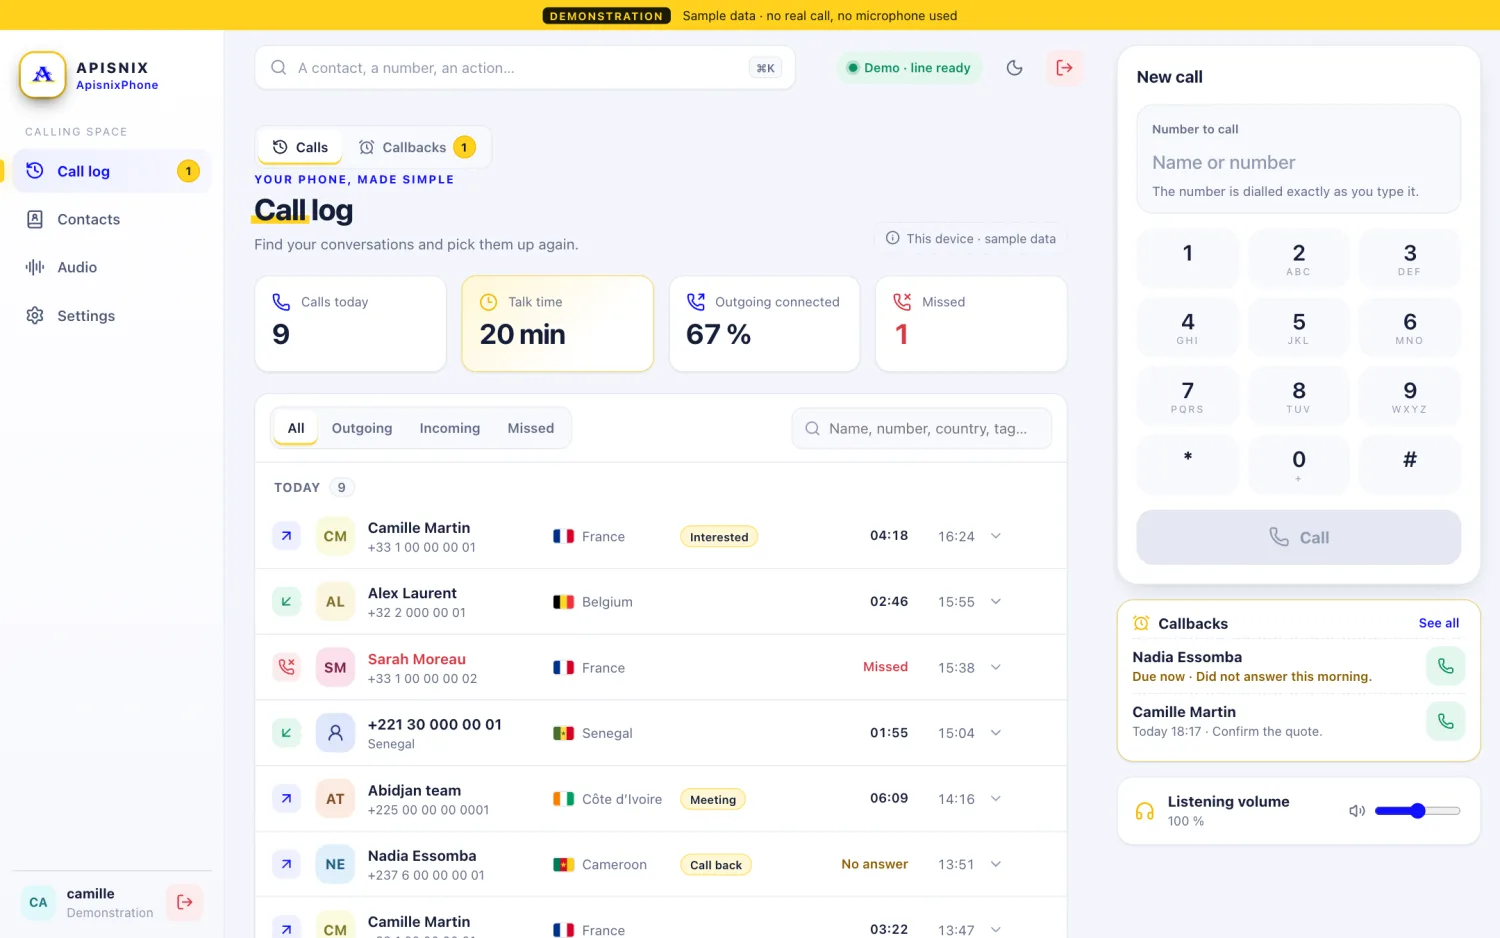Click the red logout icon in top bar

[x=1064, y=68]
